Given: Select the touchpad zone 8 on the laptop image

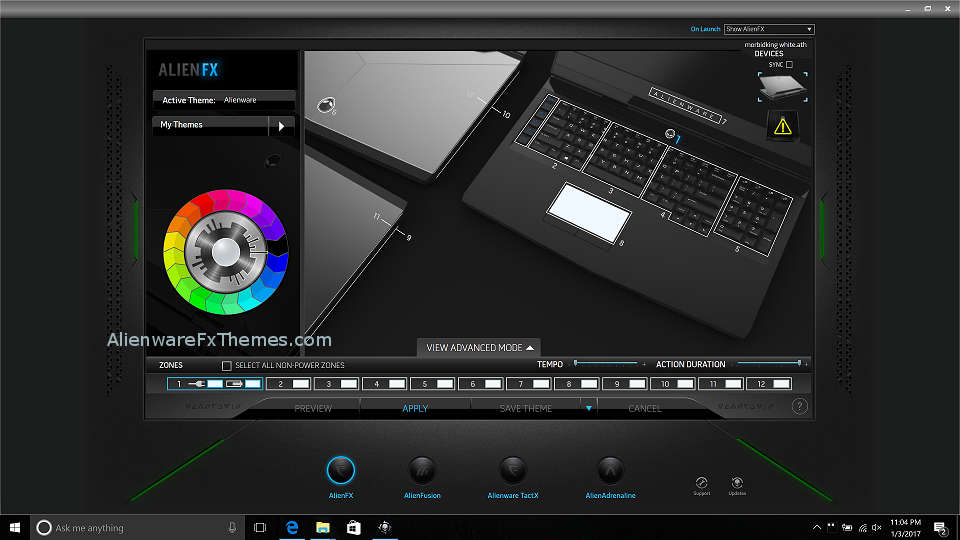Looking at the screenshot, I should 588,212.
